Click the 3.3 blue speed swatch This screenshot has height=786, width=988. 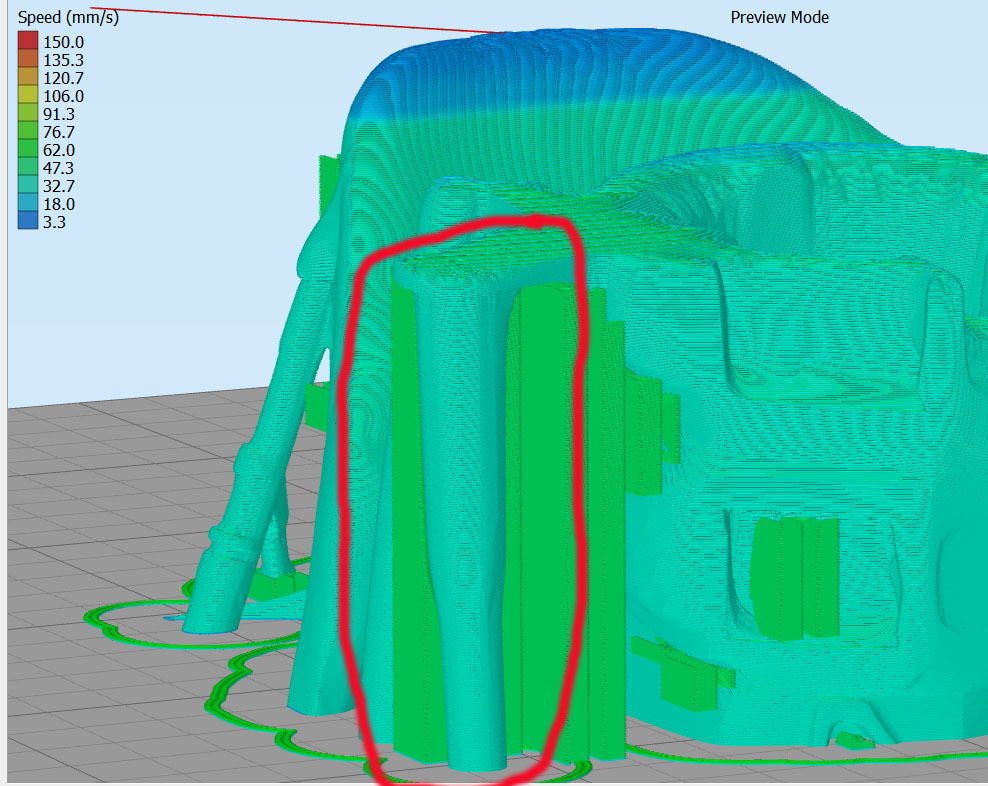(x=28, y=221)
